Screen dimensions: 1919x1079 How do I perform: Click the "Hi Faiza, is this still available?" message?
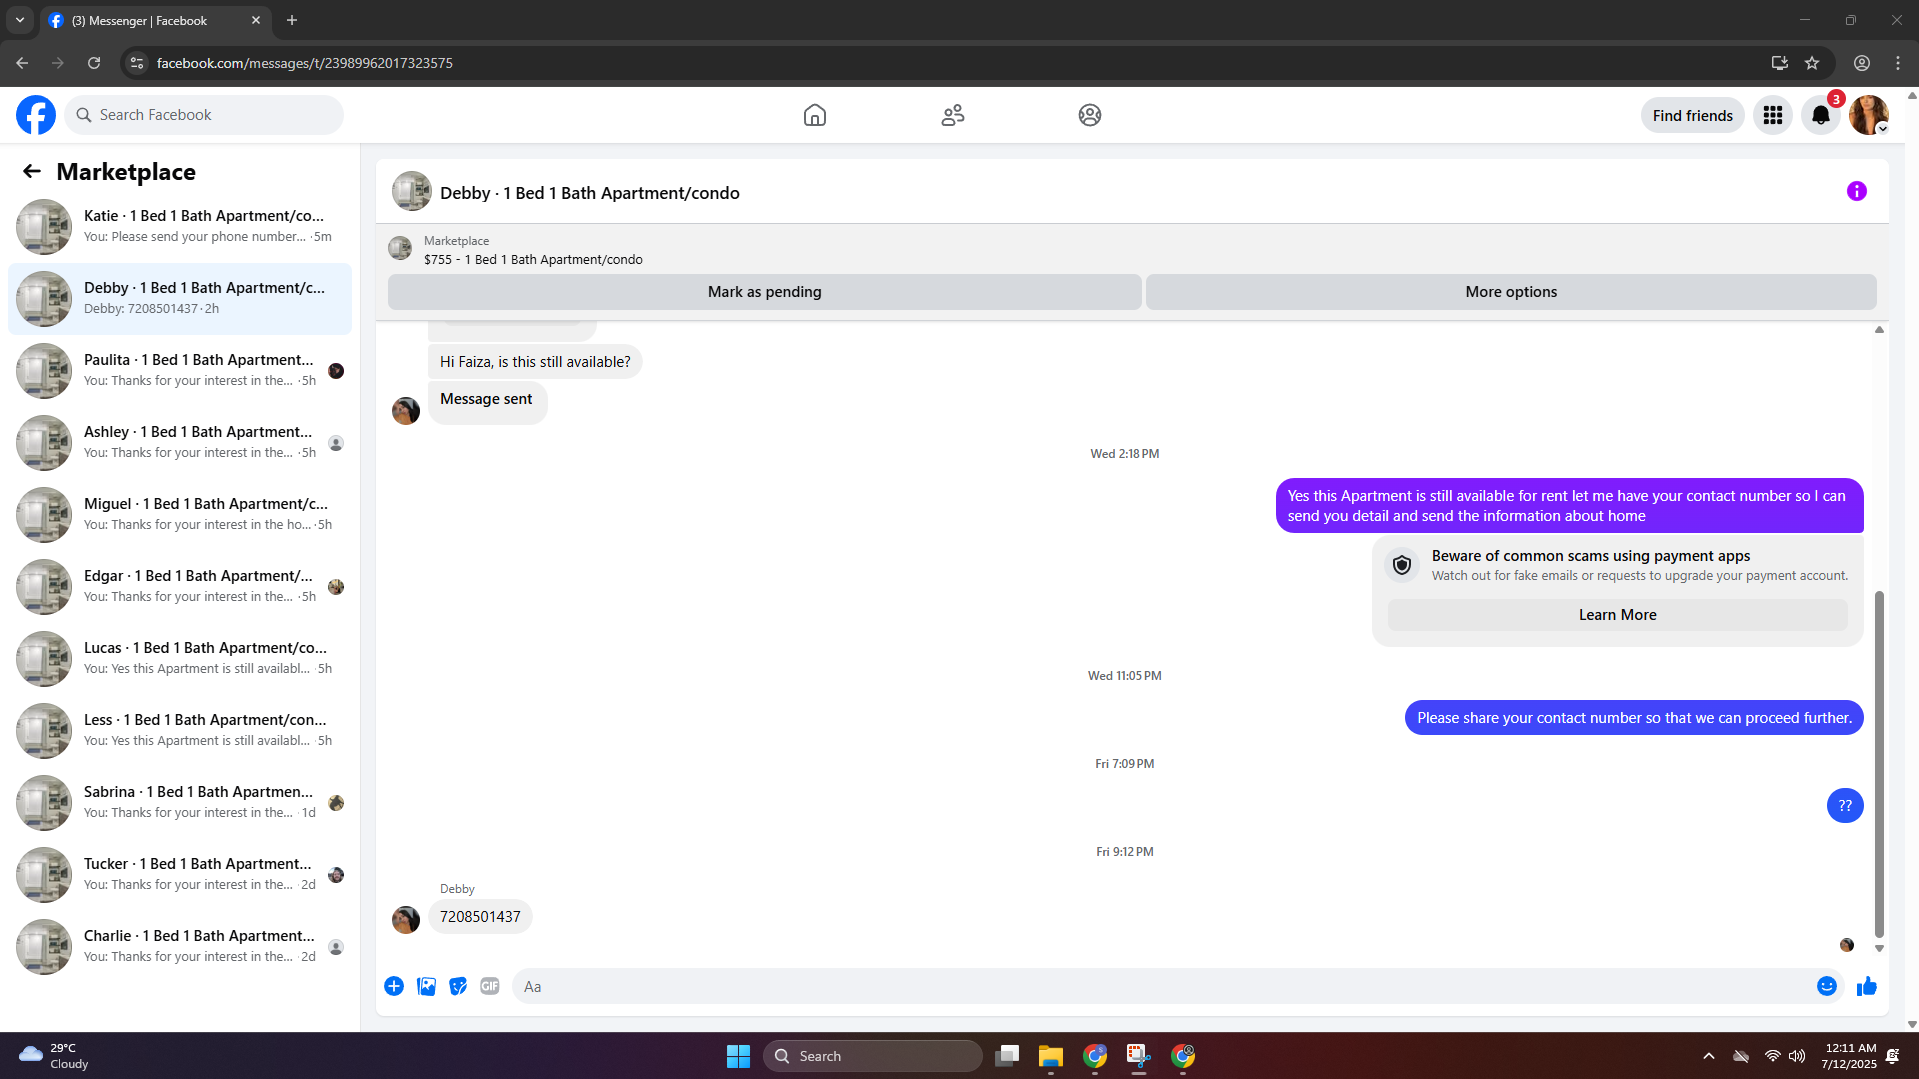535,362
